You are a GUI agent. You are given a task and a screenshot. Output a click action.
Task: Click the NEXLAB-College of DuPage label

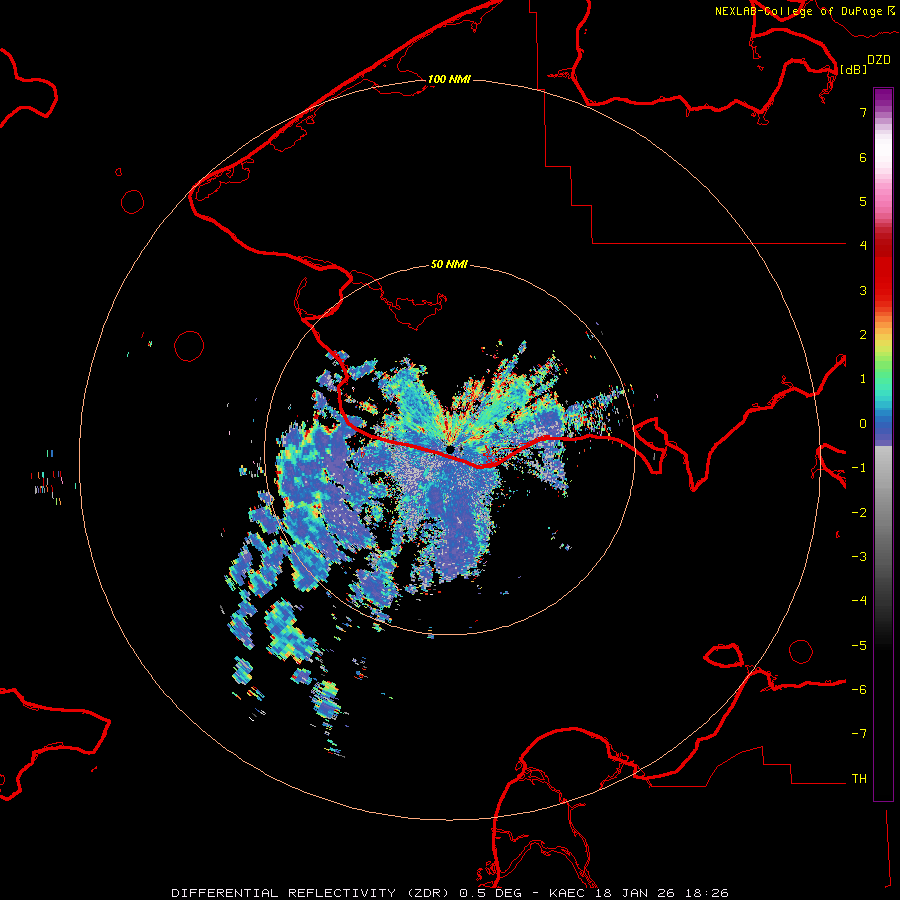(x=800, y=11)
